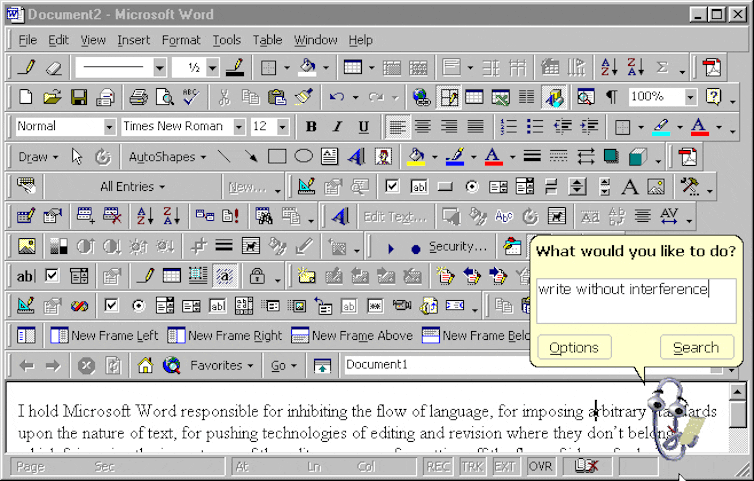
Task: Open the Zoom dropdown showing 100%
Action: 691,97
